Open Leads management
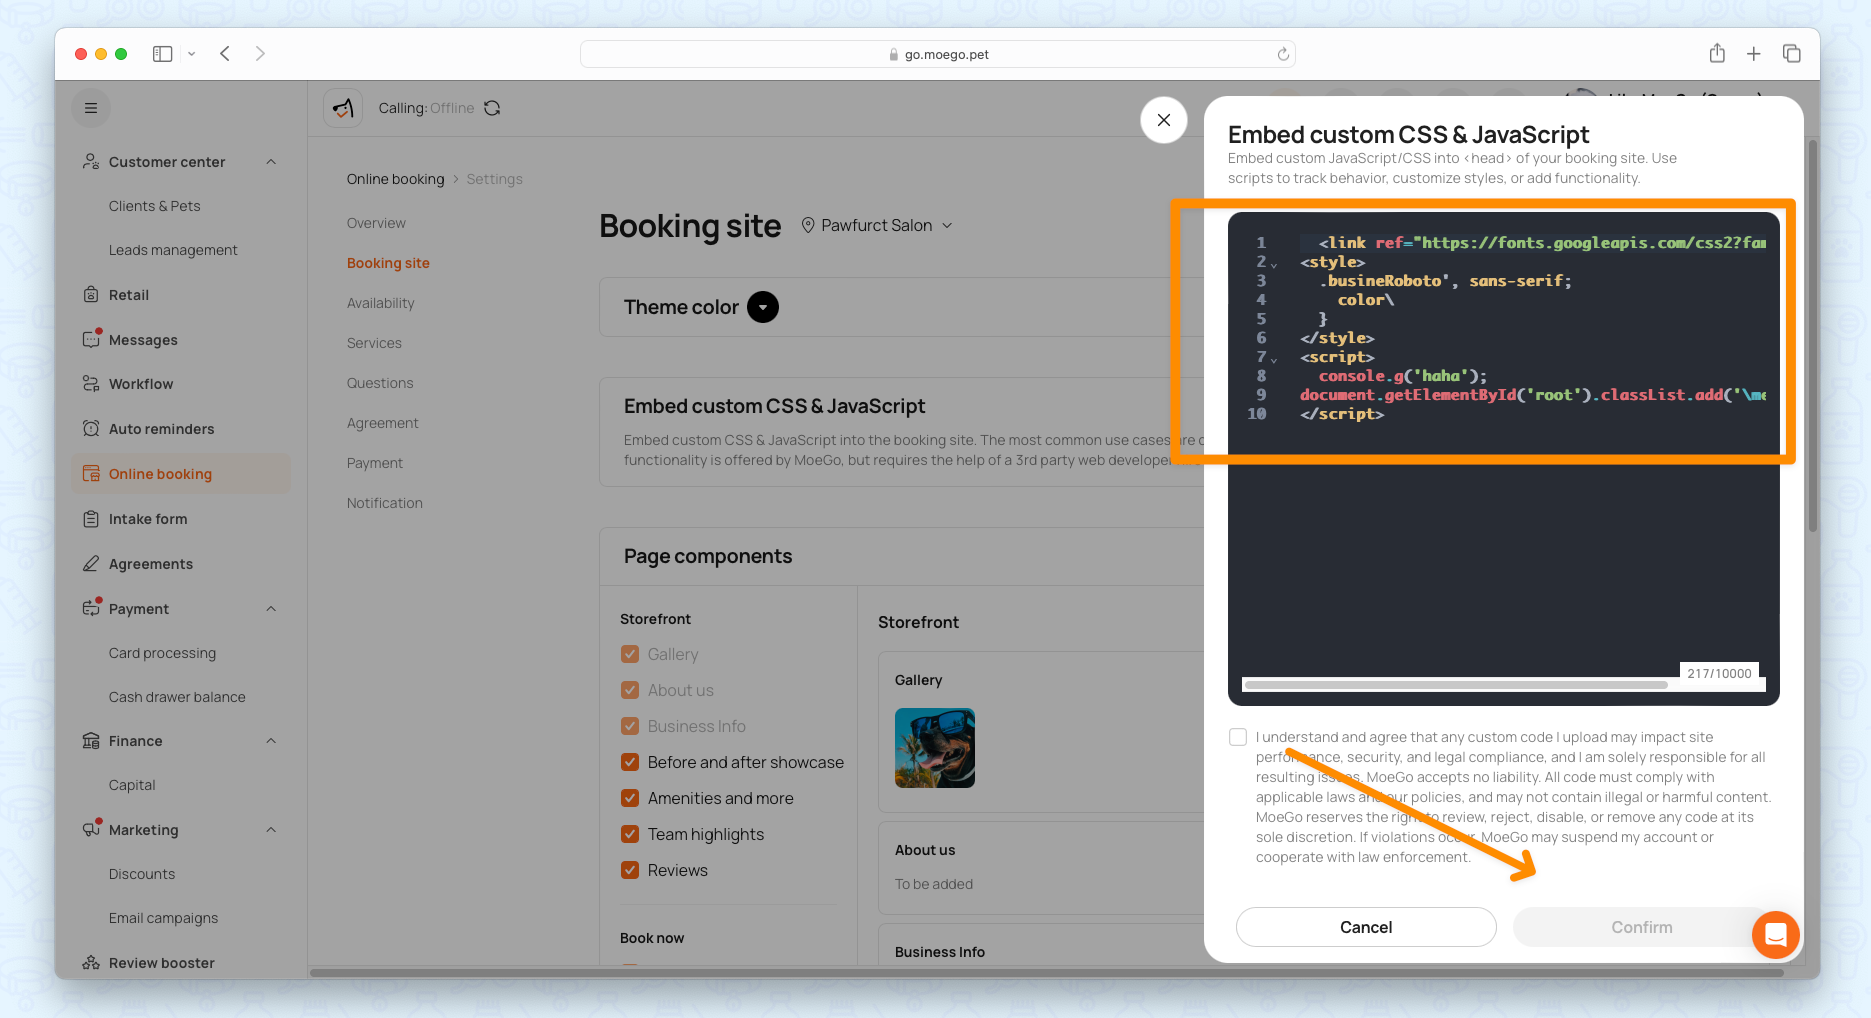The height and width of the screenshot is (1018, 1871). point(173,250)
